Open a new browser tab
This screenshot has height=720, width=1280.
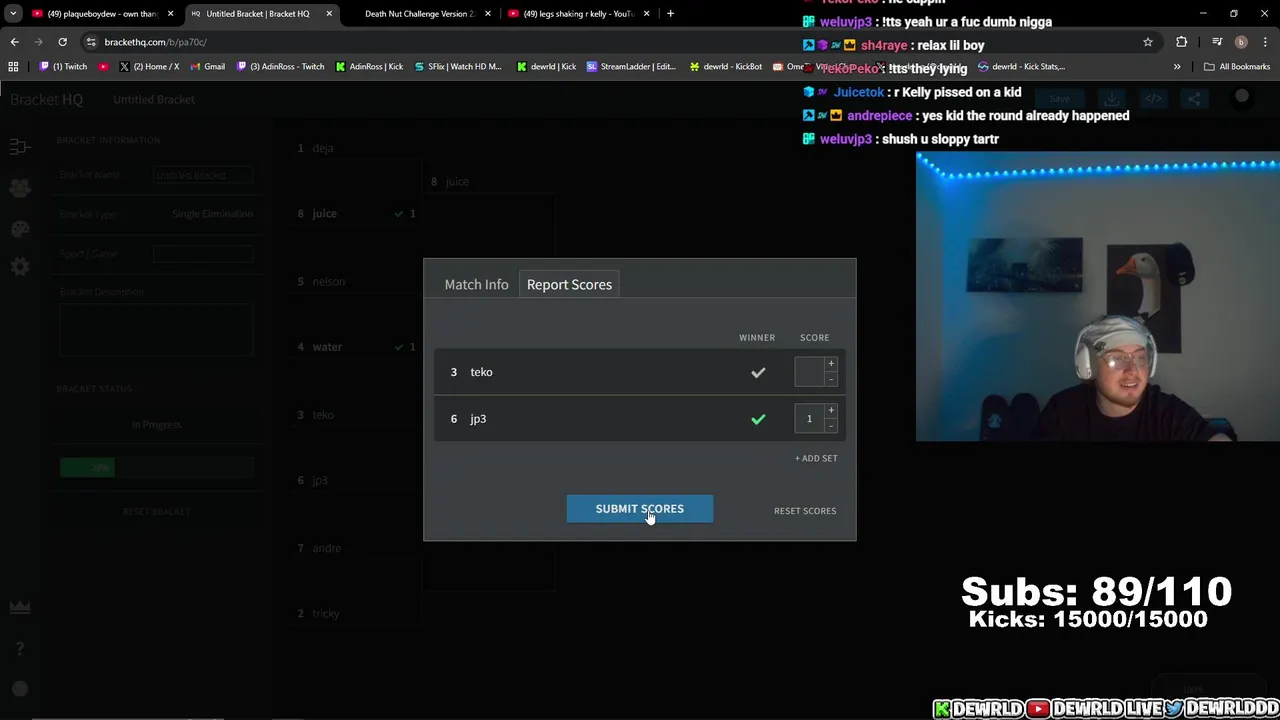[670, 14]
